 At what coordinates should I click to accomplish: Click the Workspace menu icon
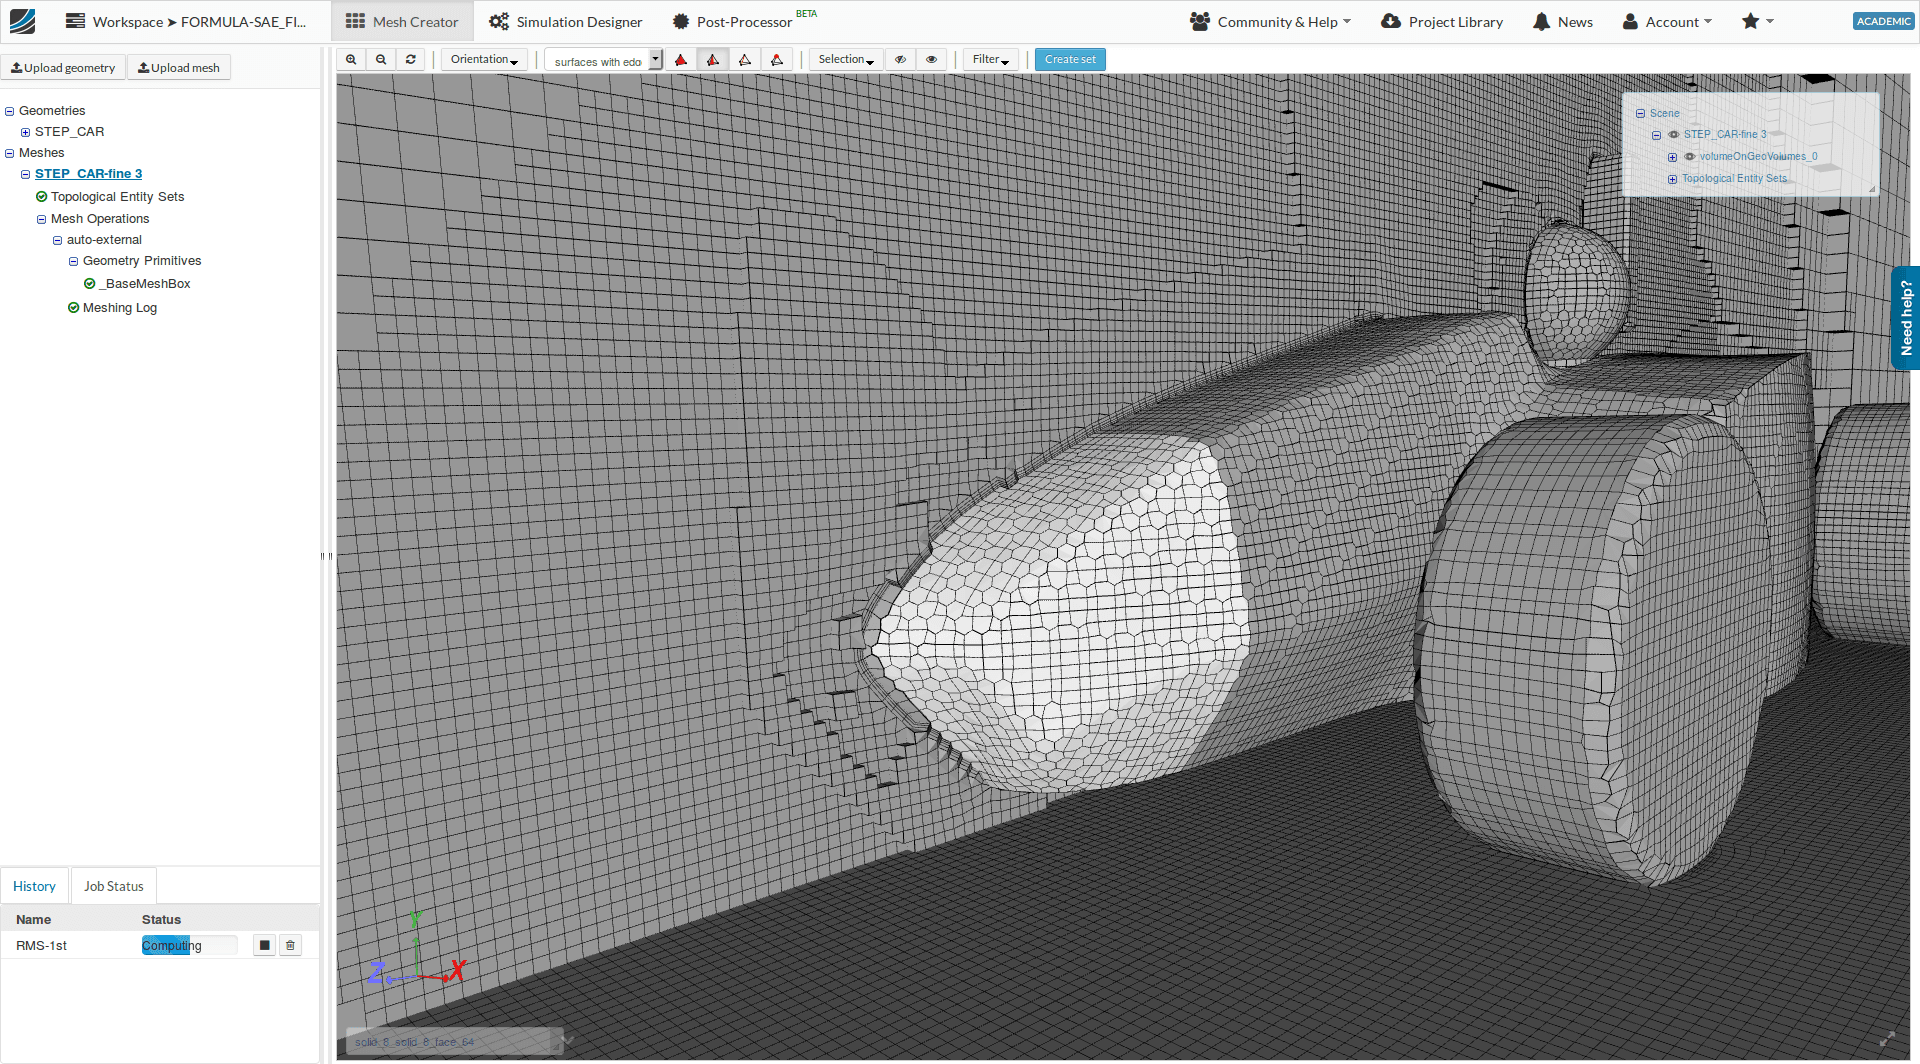[x=75, y=21]
